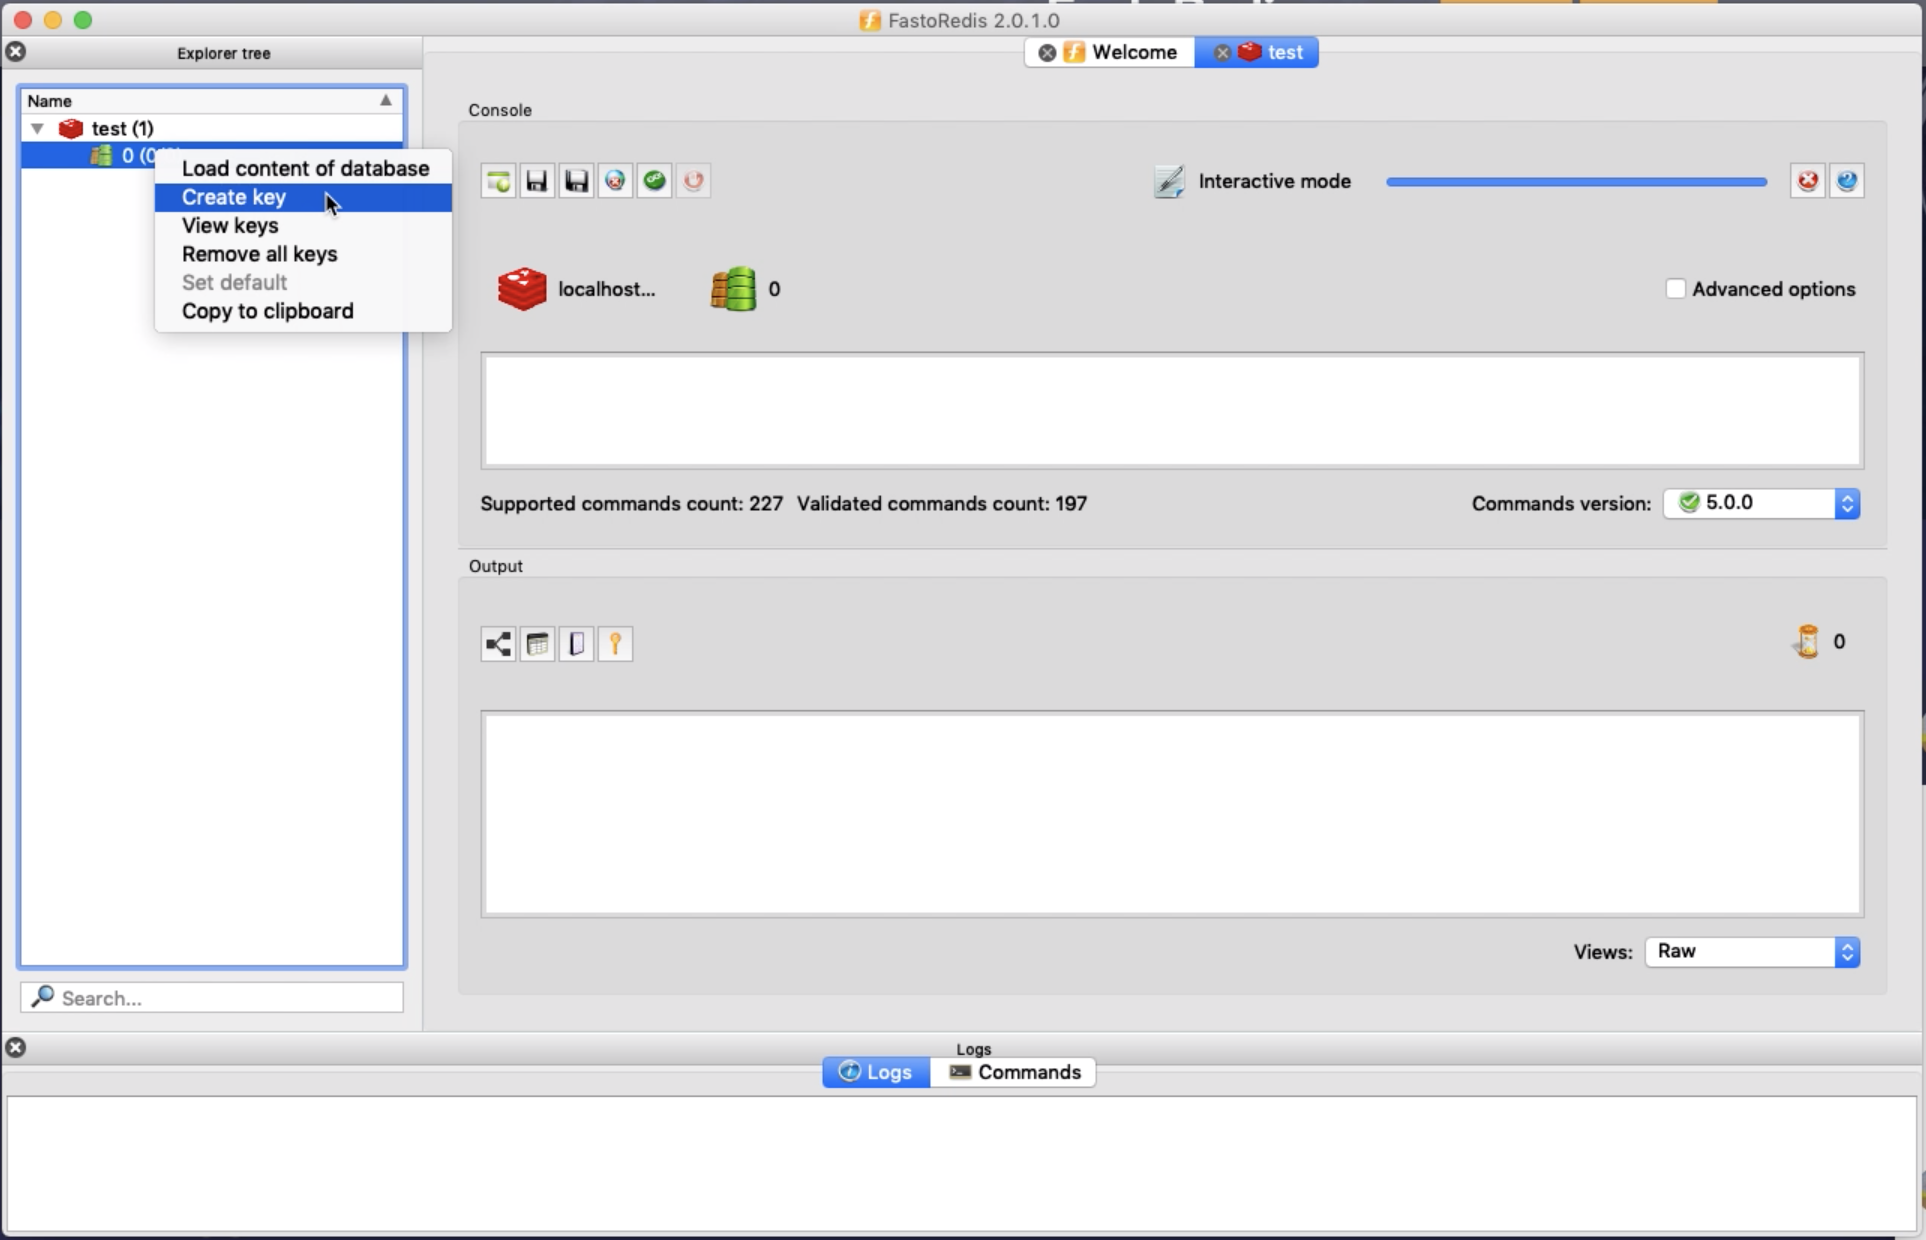Image resolution: width=1926 pixels, height=1240 pixels.
Task: Click into the Explorer Search field
Action: [x=212, y=997]
